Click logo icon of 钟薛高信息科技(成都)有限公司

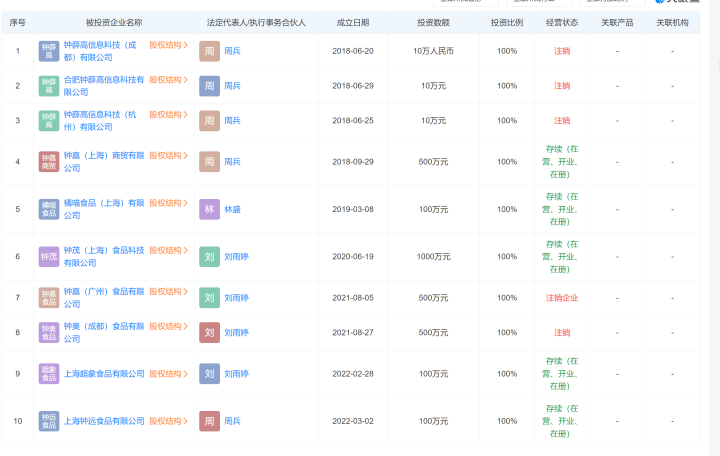(x=49, y=51)
